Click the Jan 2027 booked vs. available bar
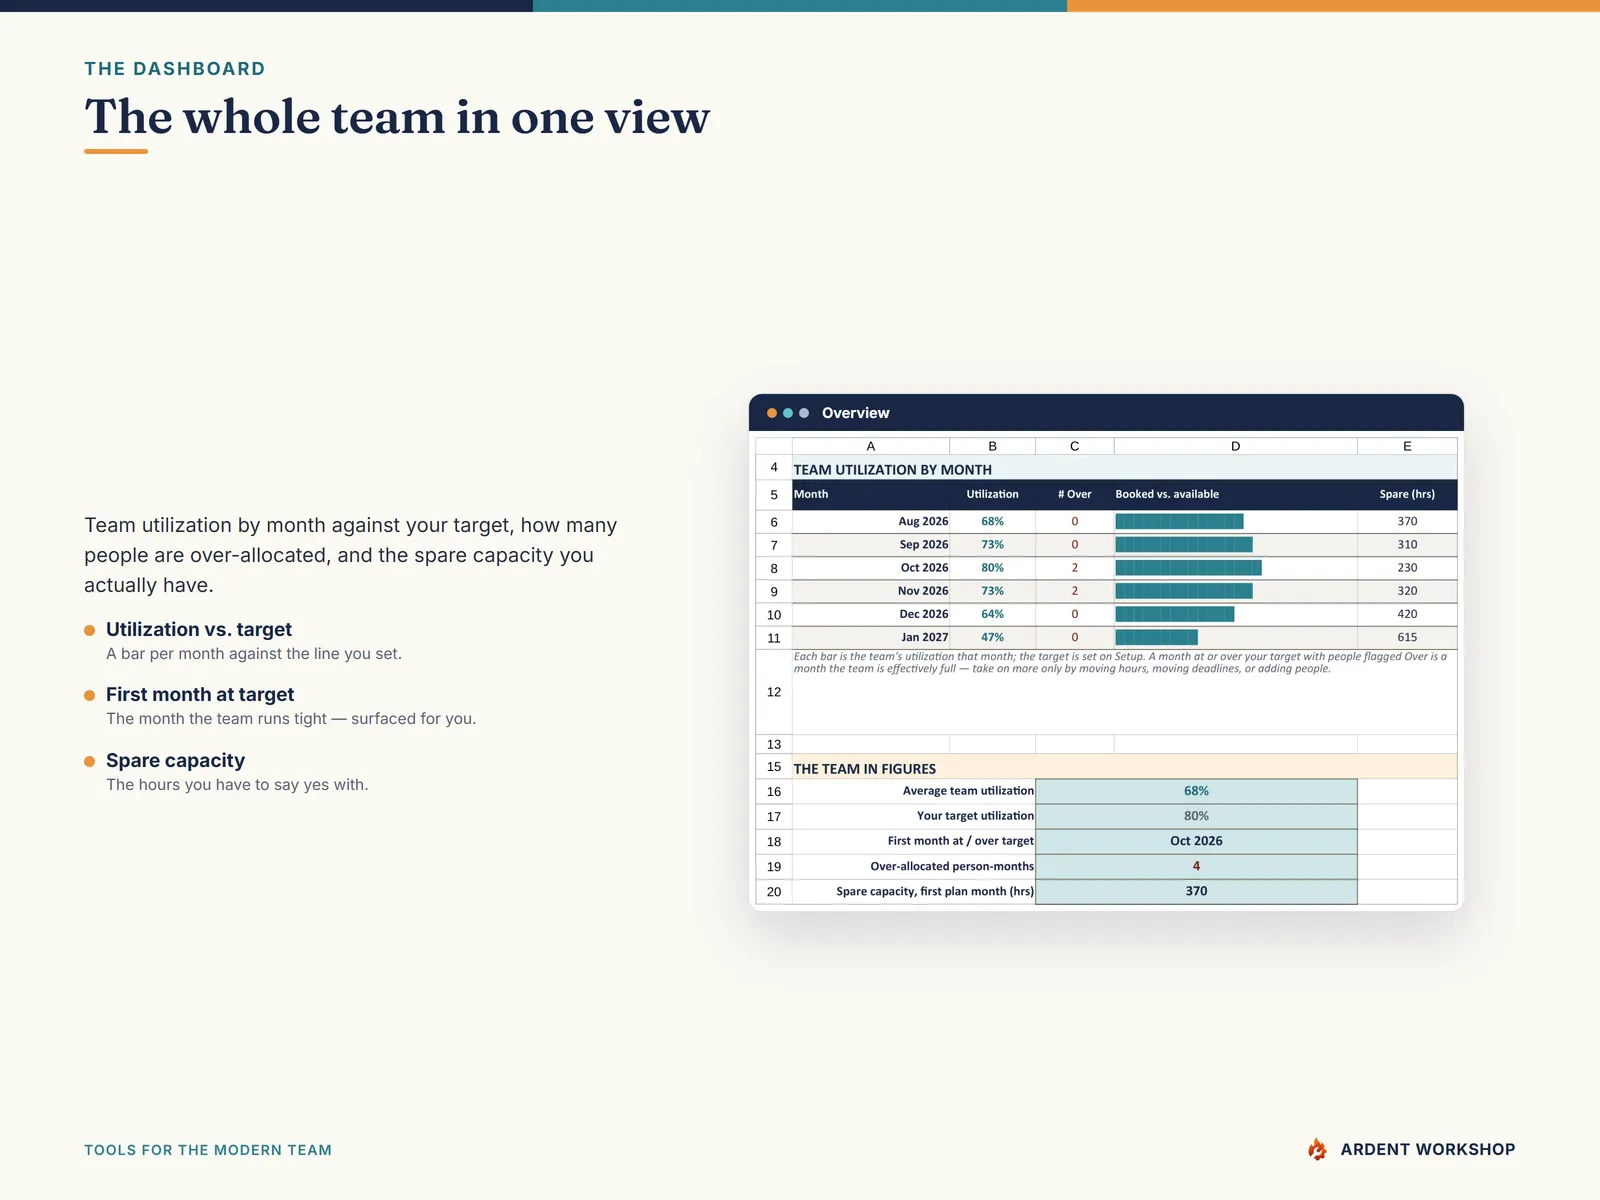 click(1156, 637)
